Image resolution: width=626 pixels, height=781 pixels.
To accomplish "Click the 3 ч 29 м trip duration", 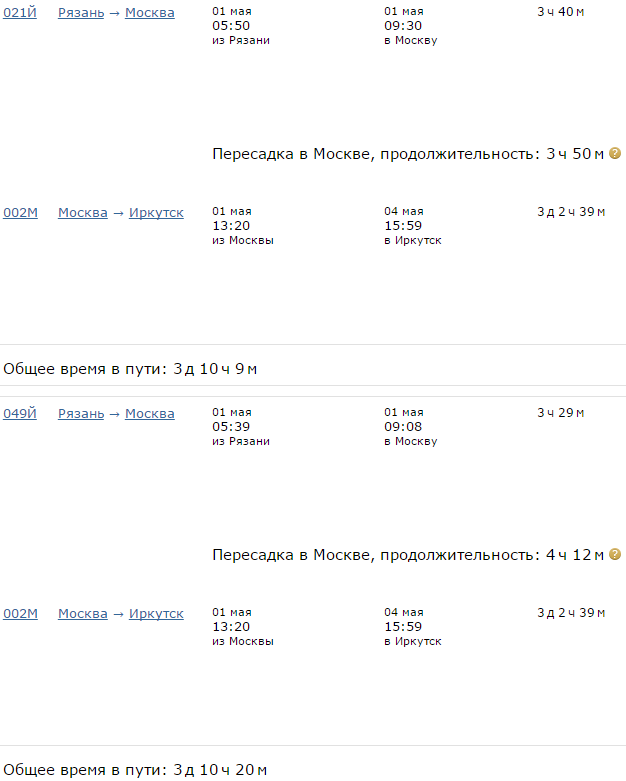I will (x=561, y=413).
